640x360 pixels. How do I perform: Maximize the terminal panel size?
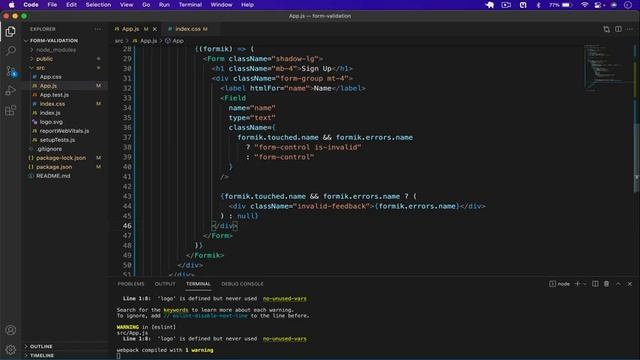click(x=618, y=284)
